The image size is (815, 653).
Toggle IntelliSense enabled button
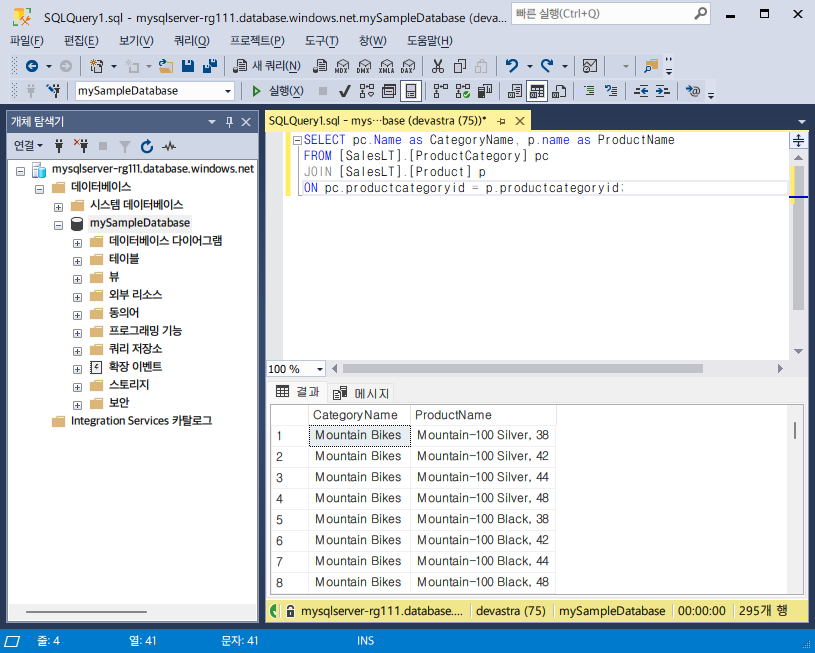click(411, 92)
